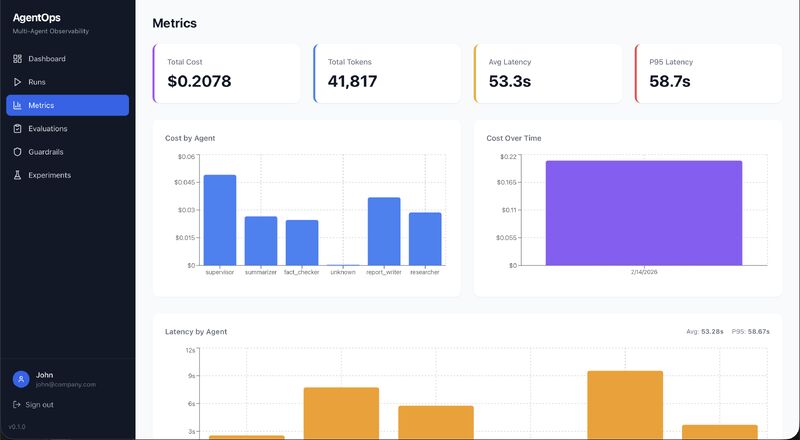Viewport: 800px width, 440px height.
Task: Select the Metrics menu item
Action: [x=67, y=105]
